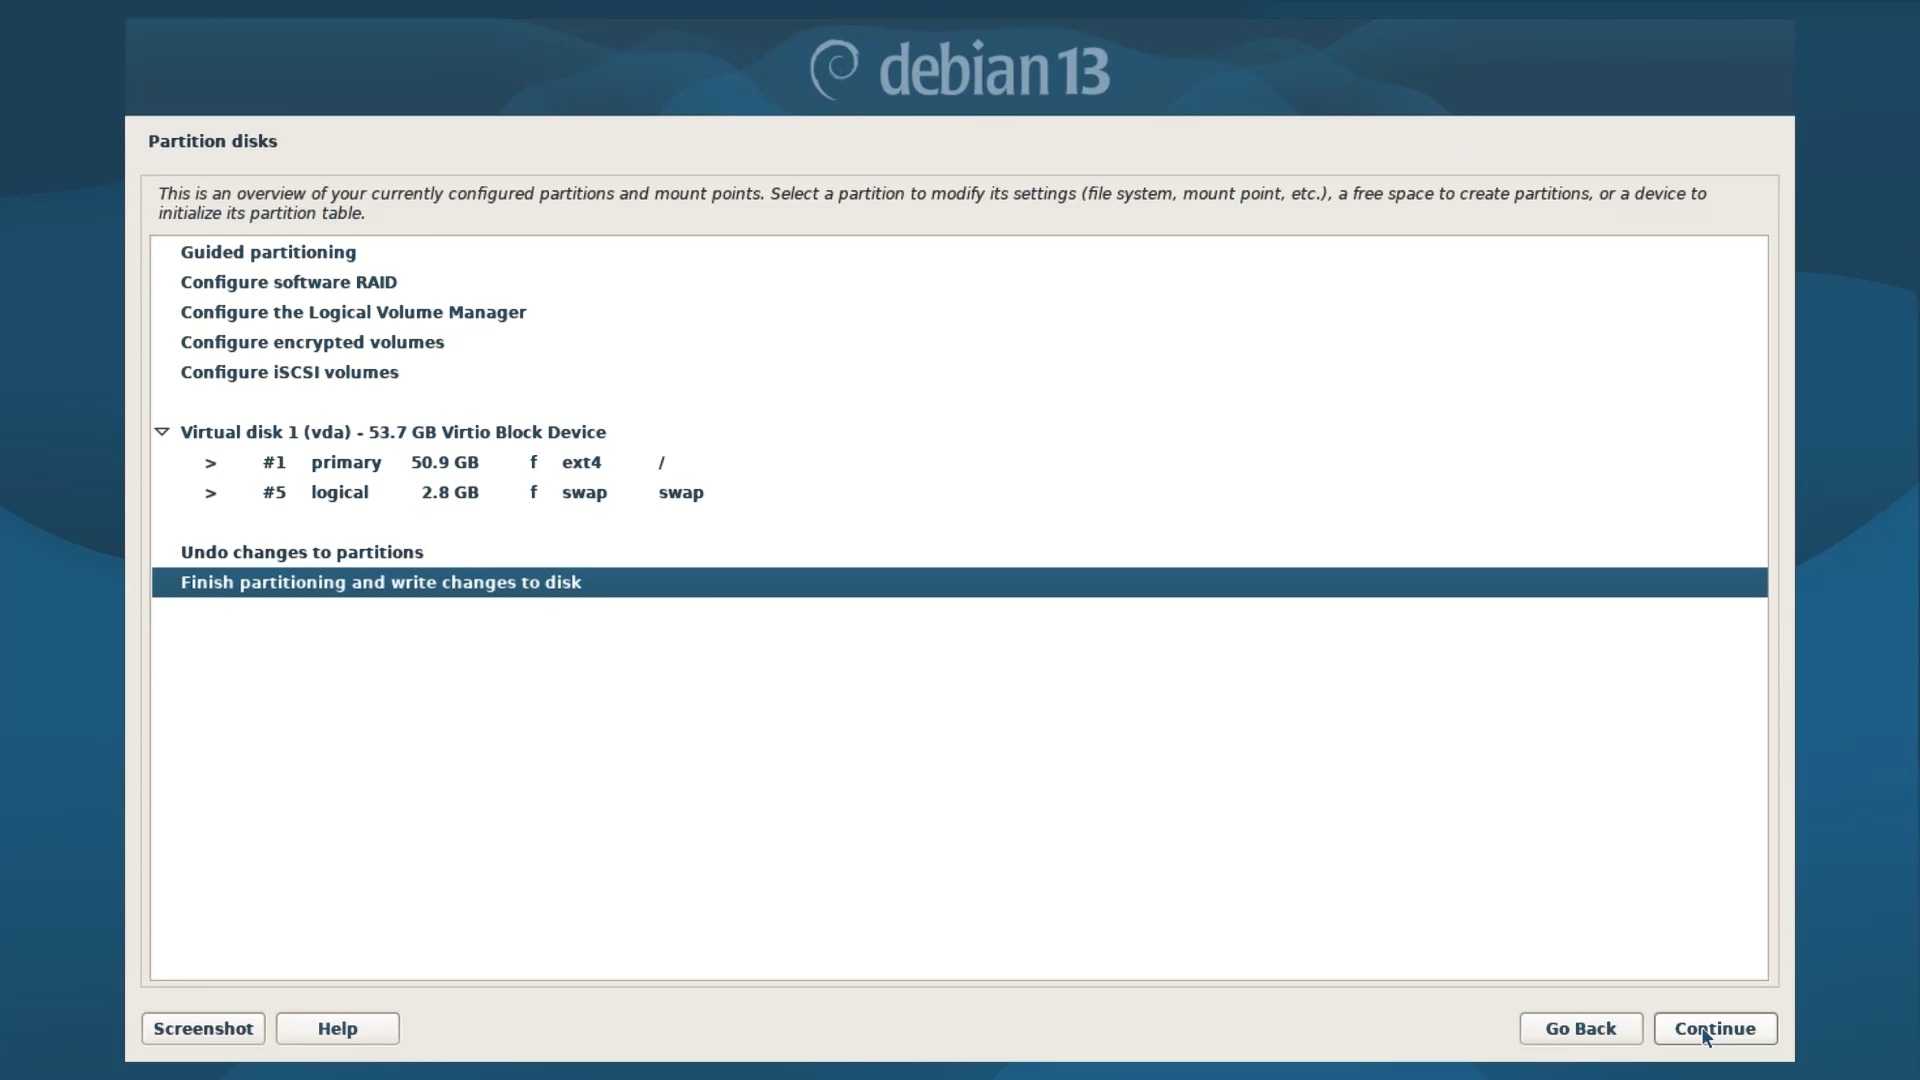Open the Help button
This screenshot has width=1920, height=1080.
tap(337, 1028)
